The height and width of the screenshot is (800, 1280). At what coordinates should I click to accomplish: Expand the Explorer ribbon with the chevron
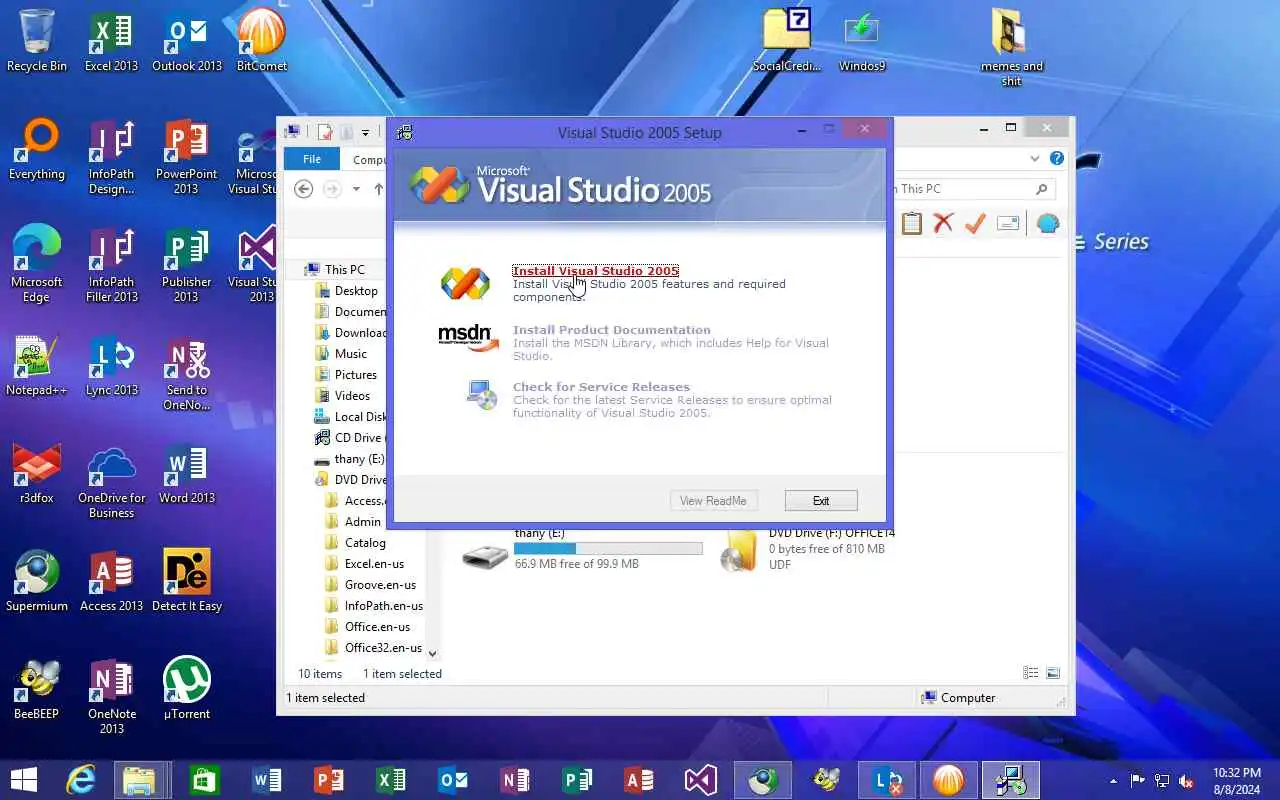click(1034, 159)
